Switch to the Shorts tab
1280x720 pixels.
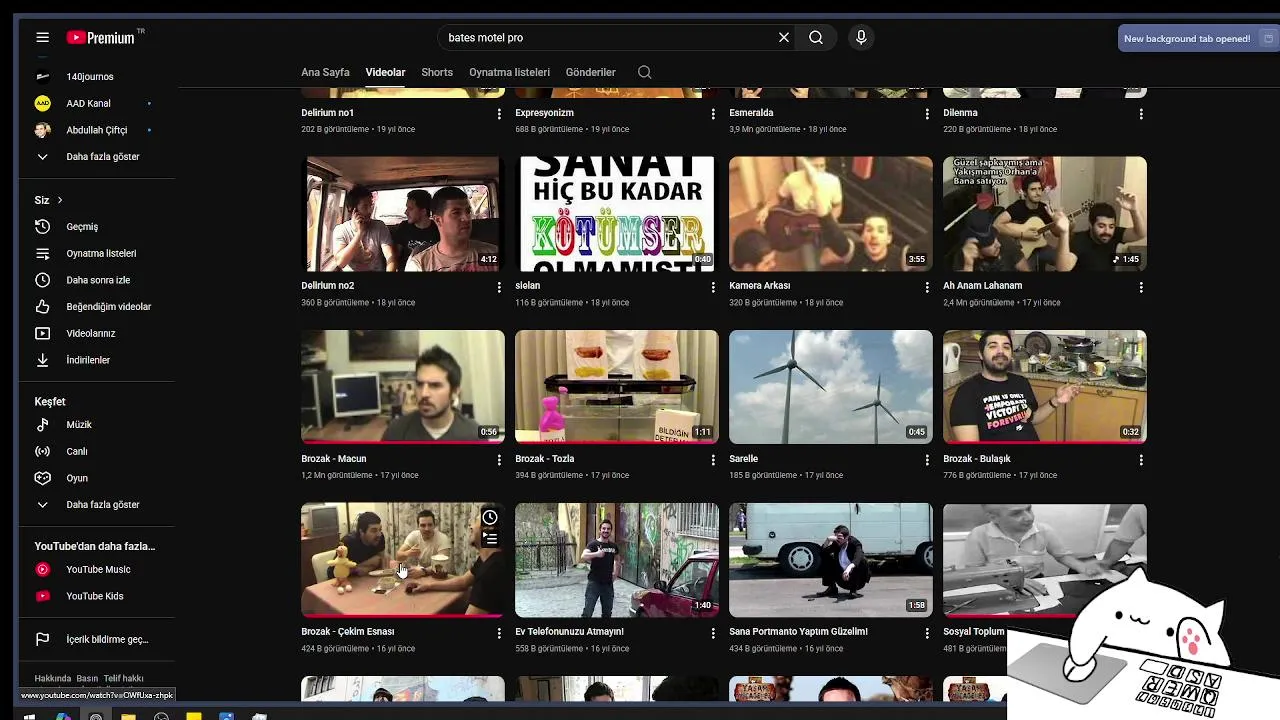point(437,72)
